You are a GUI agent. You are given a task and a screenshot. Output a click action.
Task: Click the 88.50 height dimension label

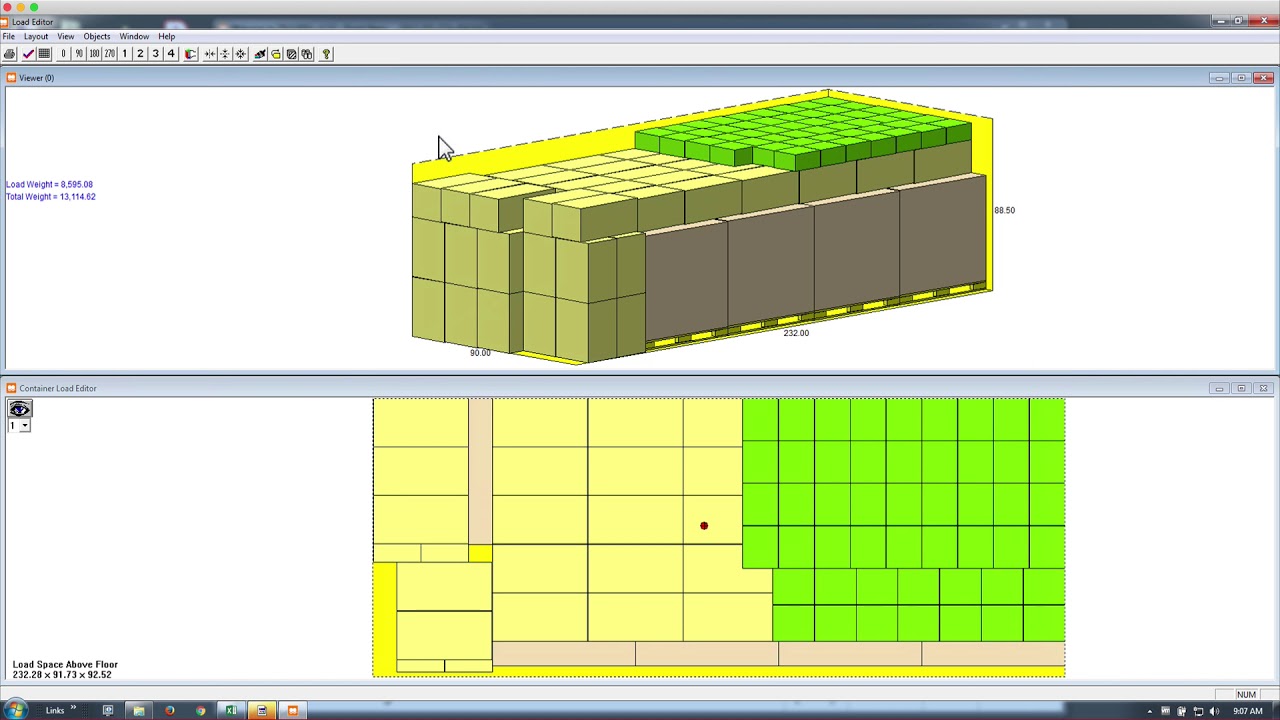(1004, 210)
